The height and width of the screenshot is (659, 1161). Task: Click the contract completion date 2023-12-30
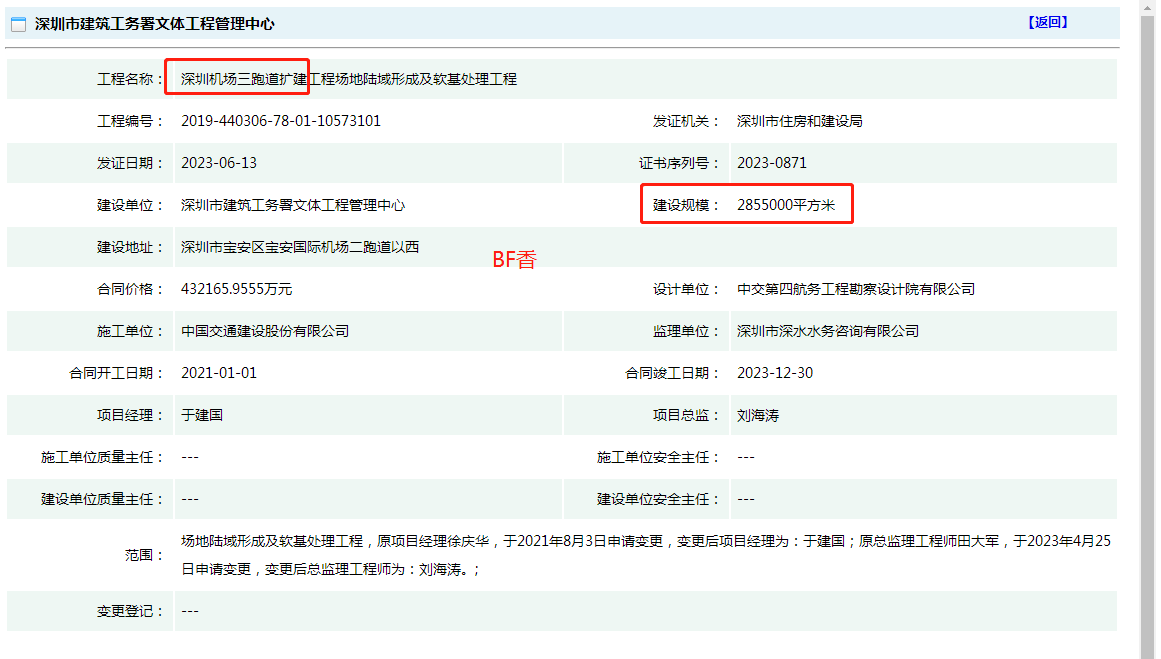click(775, 373)
